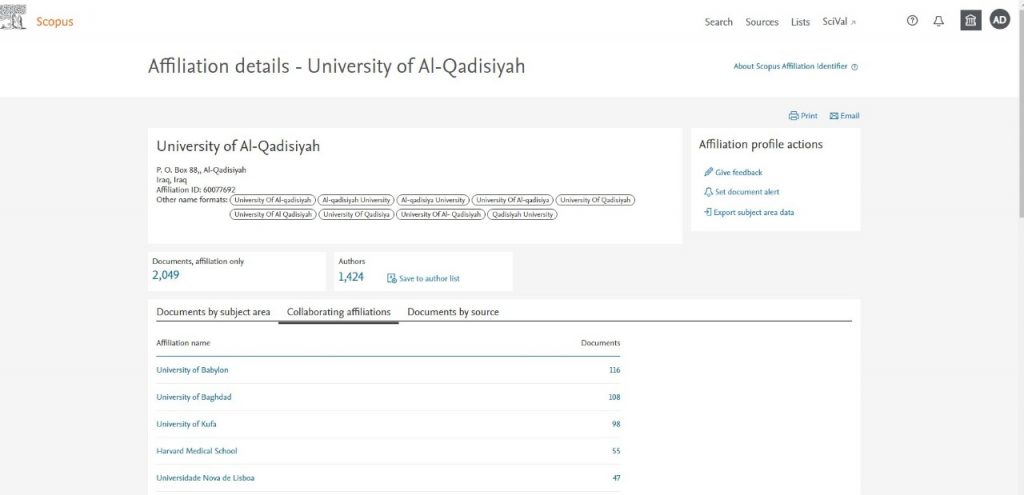Click 'University Of Qadisiya' name chip
The width and height of the screenshot is (1024, 495).
point(356,214)
